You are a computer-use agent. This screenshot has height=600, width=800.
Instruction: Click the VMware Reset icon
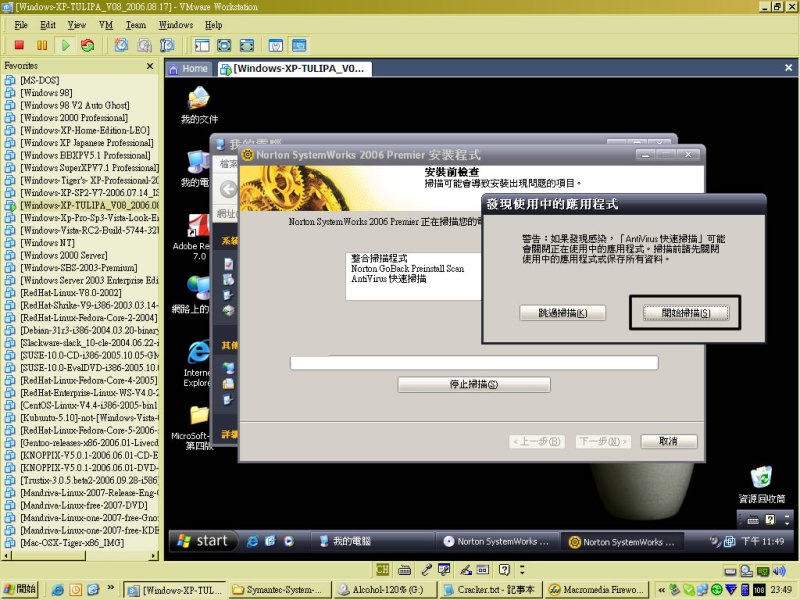[x=88, y=45]
